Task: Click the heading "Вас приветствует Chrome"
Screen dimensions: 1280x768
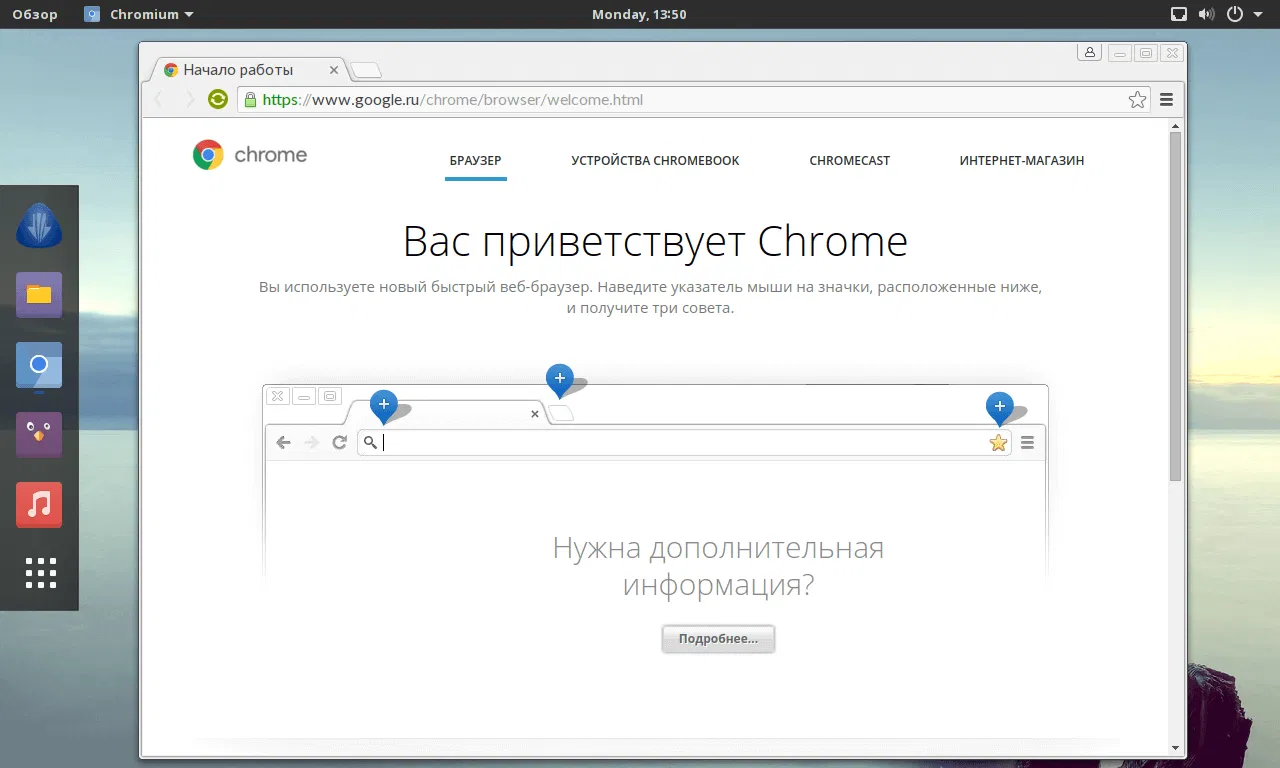Action: tap(655, 242)
